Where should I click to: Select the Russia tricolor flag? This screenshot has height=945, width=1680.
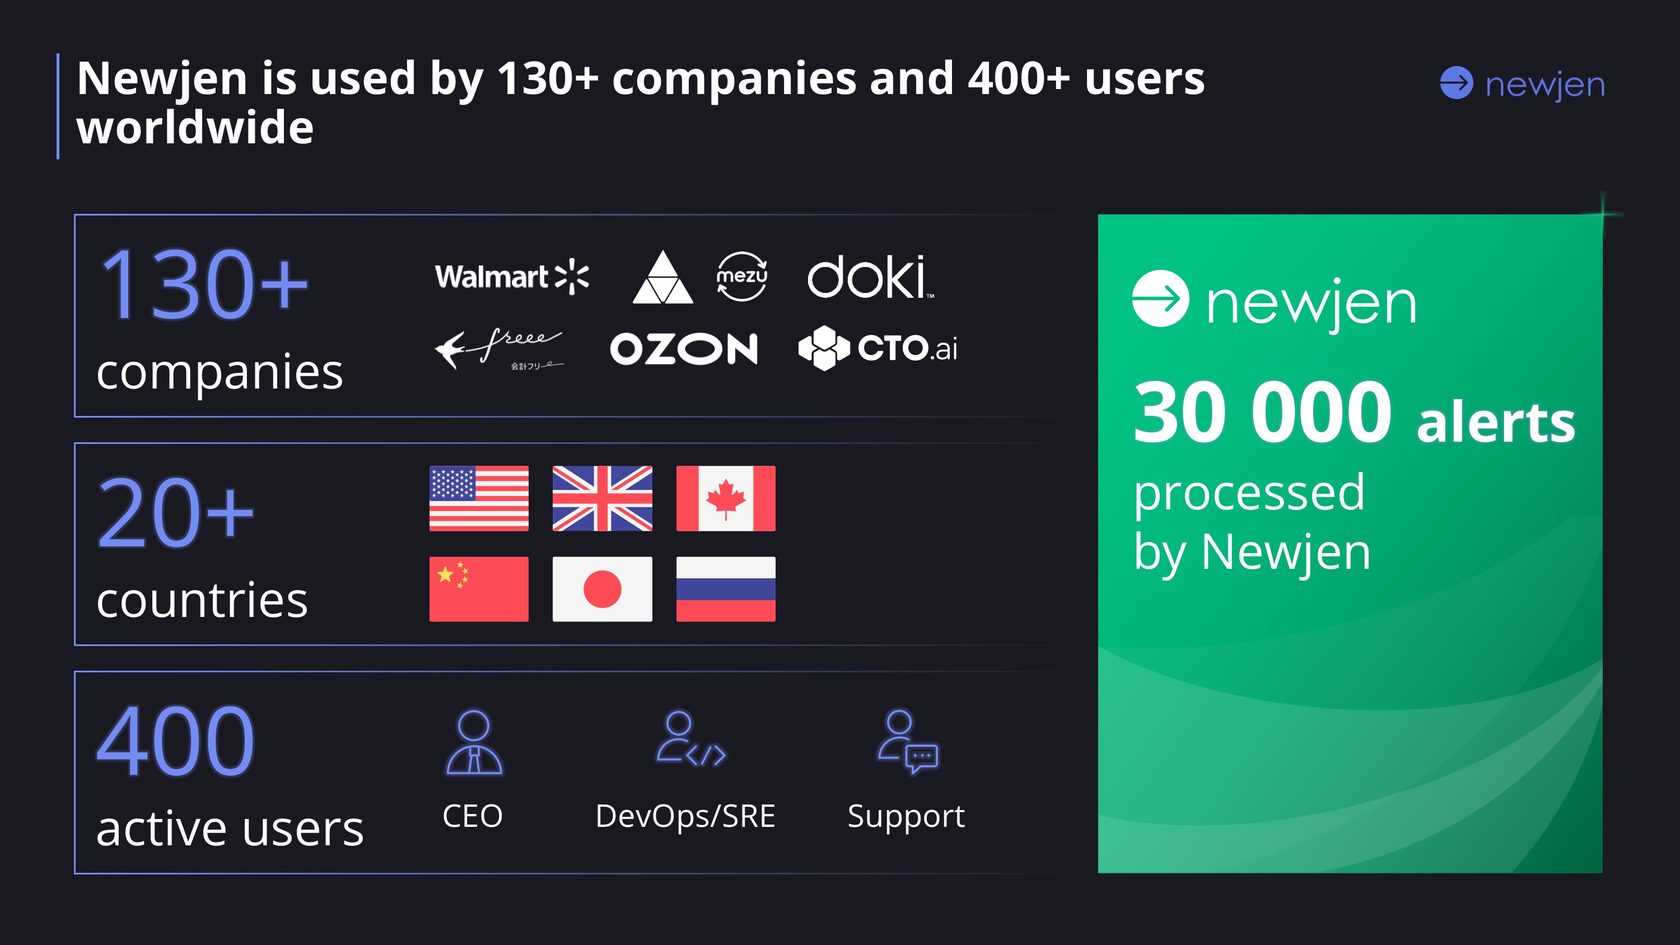click(x=726, y=589)
